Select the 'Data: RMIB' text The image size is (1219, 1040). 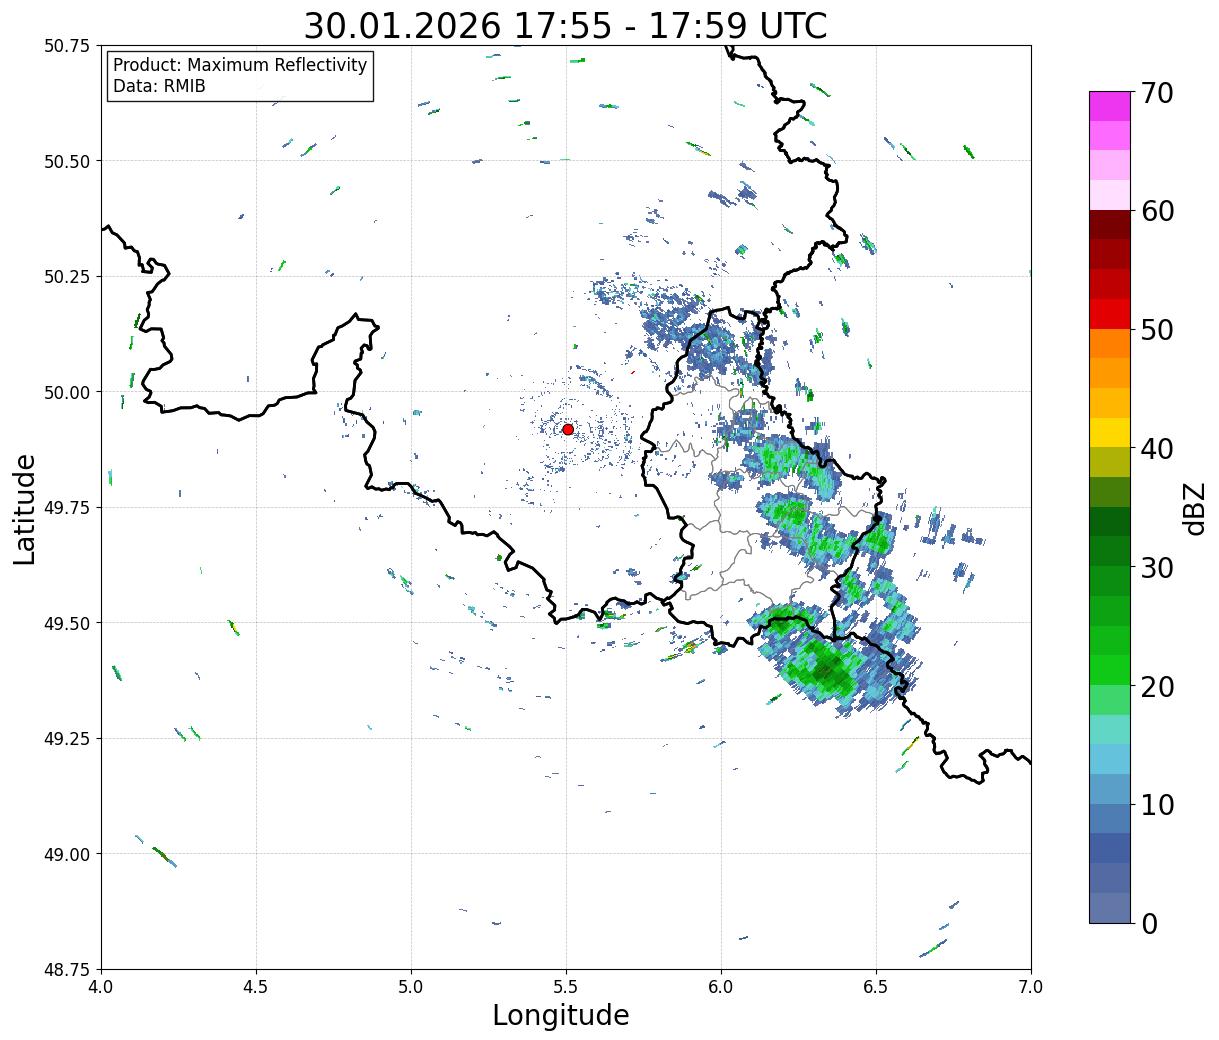159,87
